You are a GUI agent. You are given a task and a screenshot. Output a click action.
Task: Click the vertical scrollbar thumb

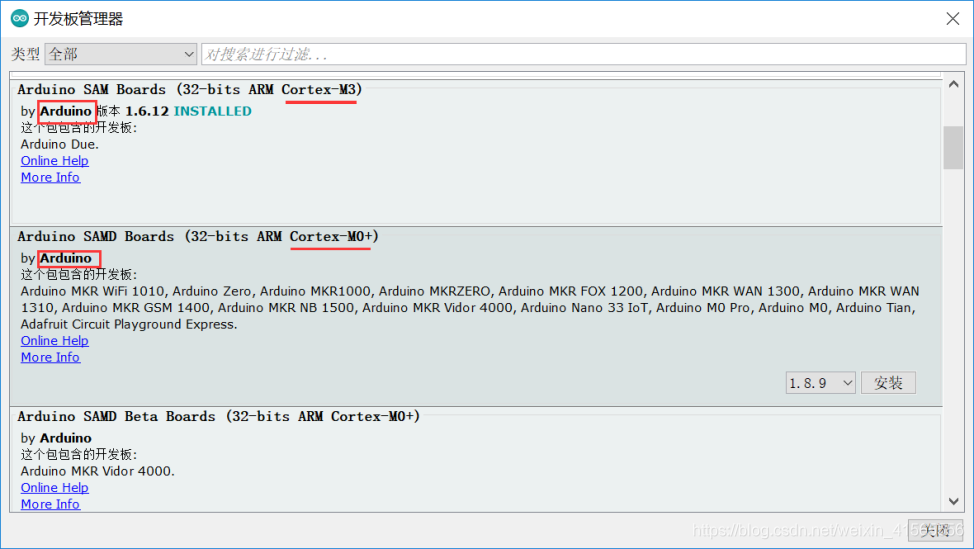pyautogui.click(x=954, y=148)
